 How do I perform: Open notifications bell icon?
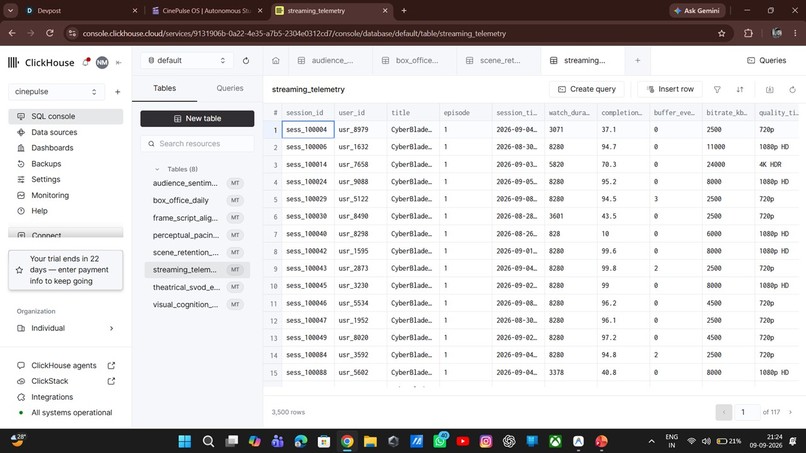(86, 62)
